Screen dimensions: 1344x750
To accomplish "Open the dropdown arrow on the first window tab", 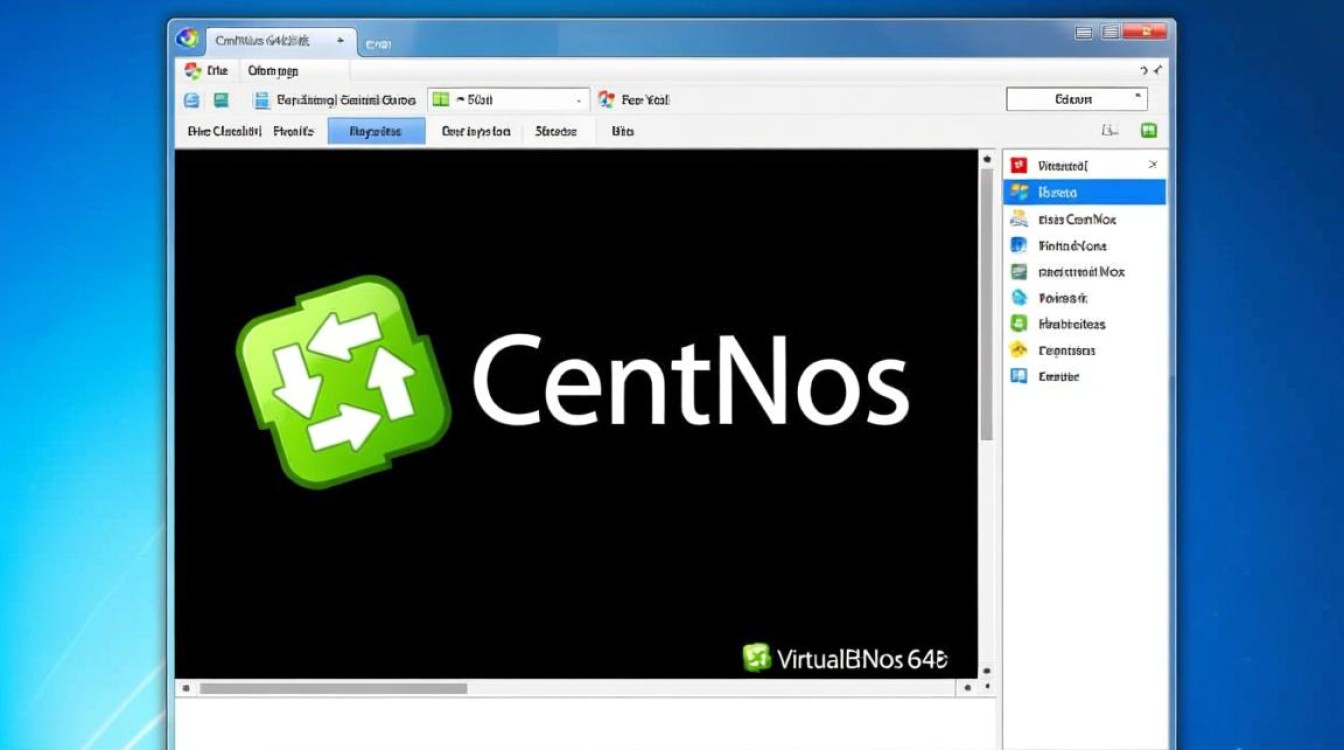I will [340, 41].
